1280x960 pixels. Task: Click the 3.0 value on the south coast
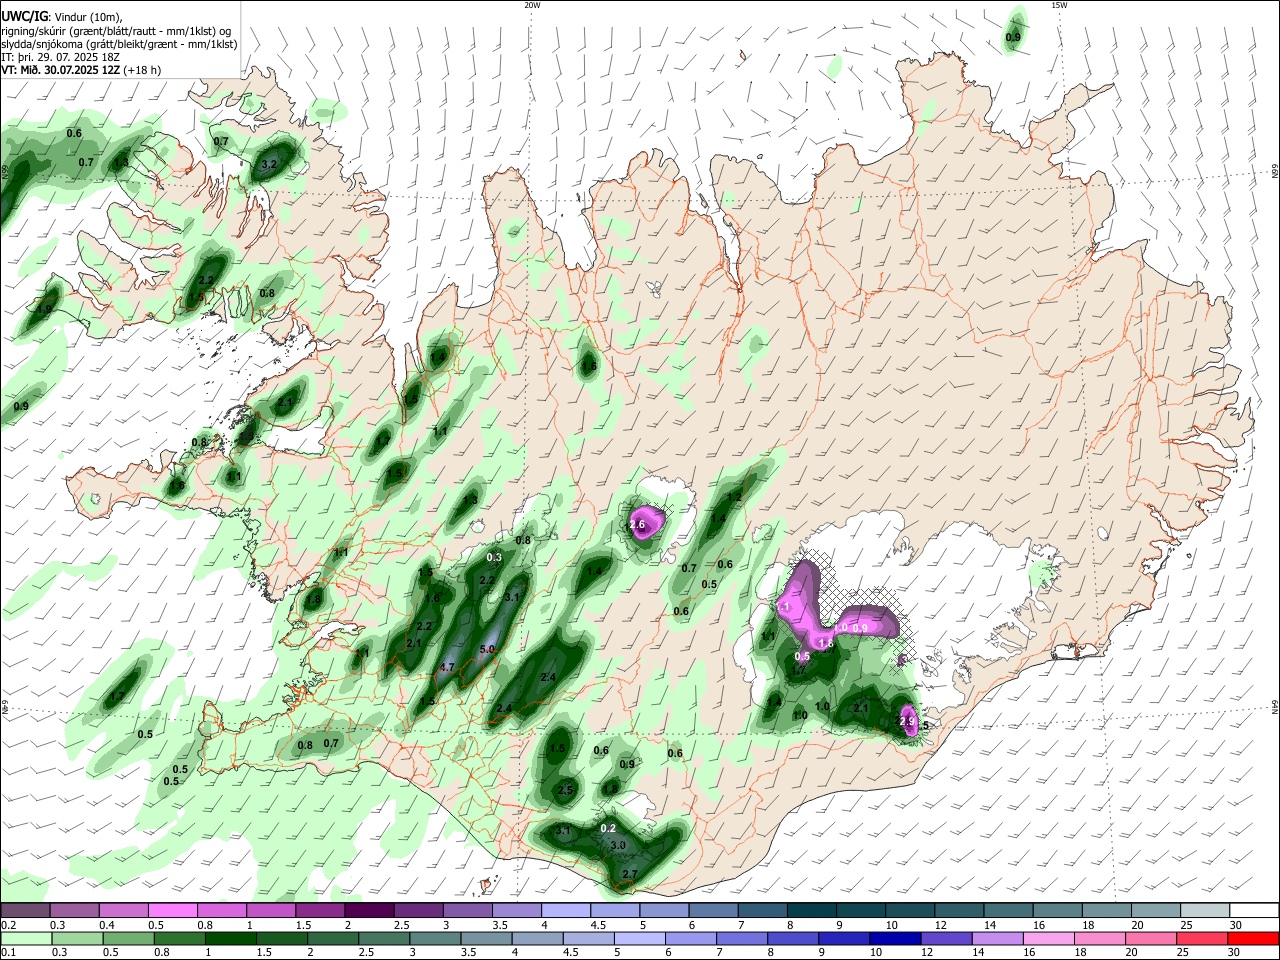618,846
